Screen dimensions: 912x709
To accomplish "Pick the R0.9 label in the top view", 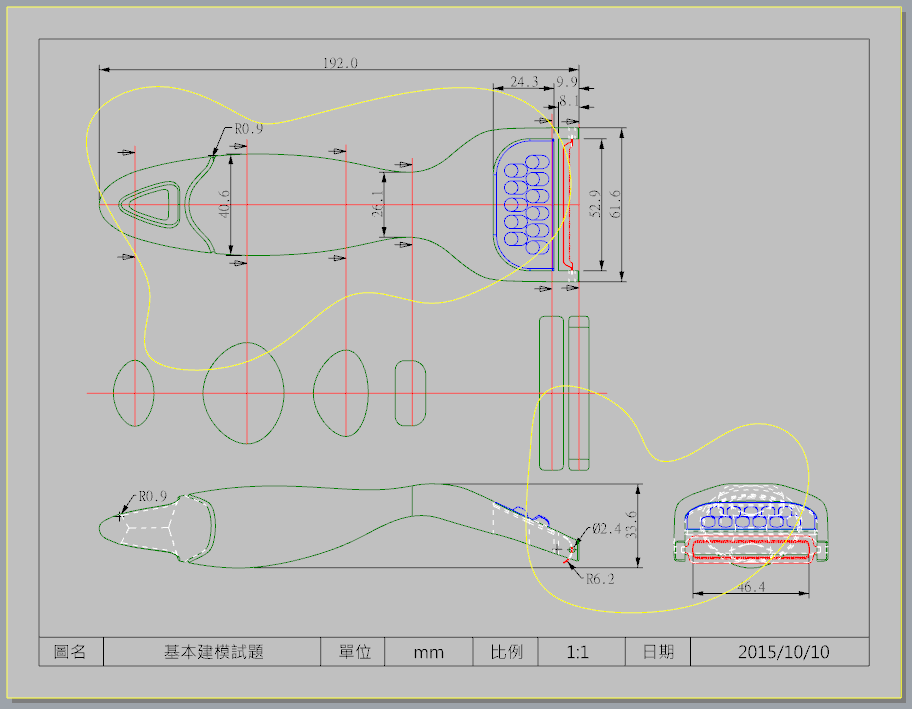I will [x=249, y=129].
